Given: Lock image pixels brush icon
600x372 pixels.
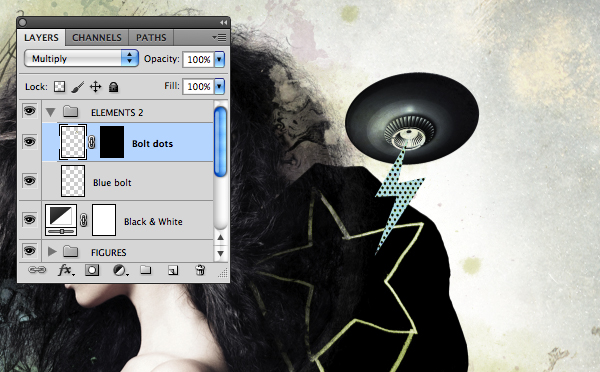Looking at the screenshot, I should 78,87.
